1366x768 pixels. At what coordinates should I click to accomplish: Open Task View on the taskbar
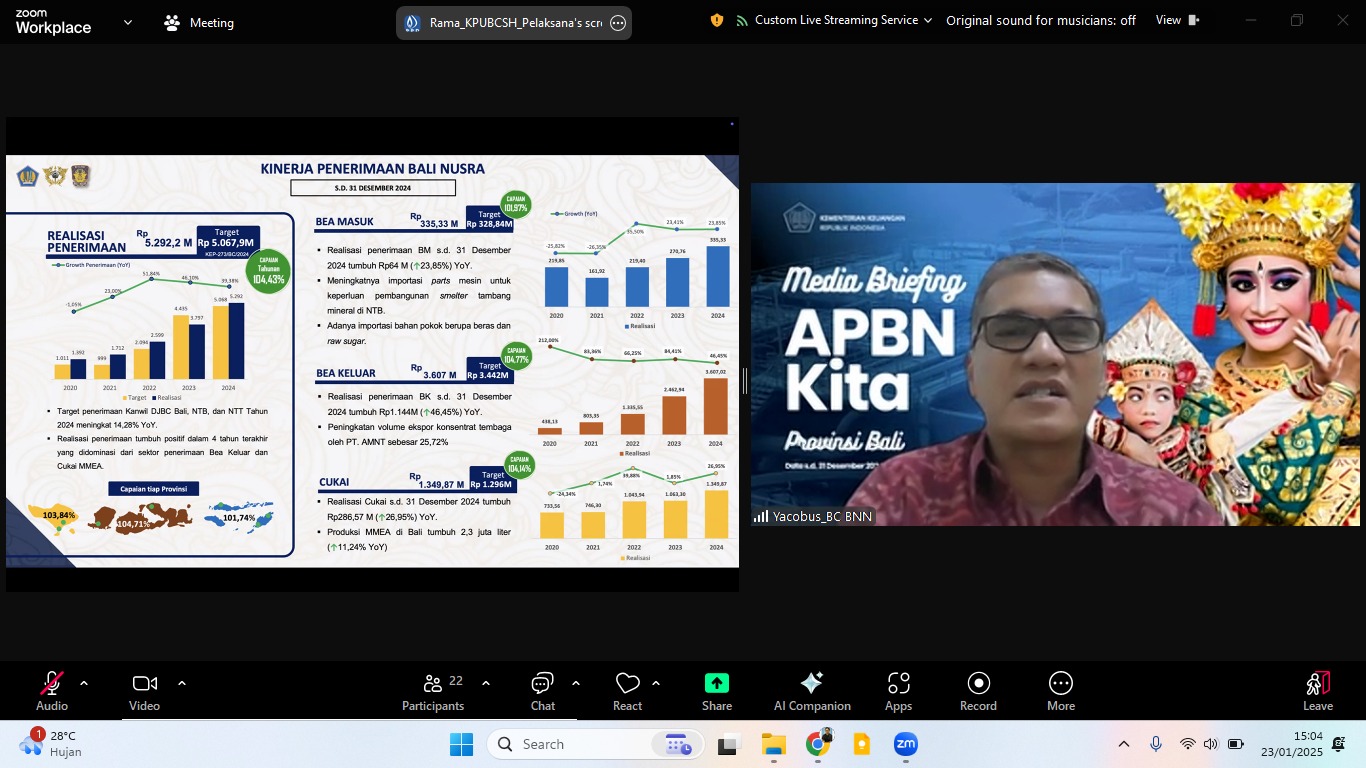coord(728,744)
